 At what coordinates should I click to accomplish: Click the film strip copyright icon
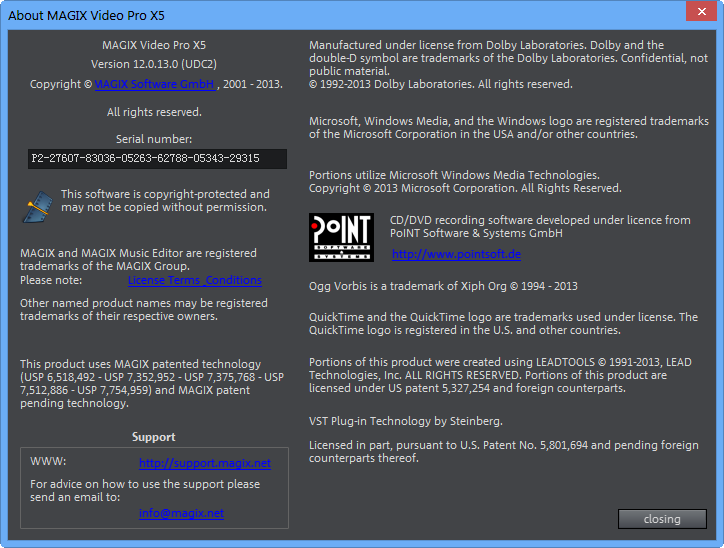point(37,207)
